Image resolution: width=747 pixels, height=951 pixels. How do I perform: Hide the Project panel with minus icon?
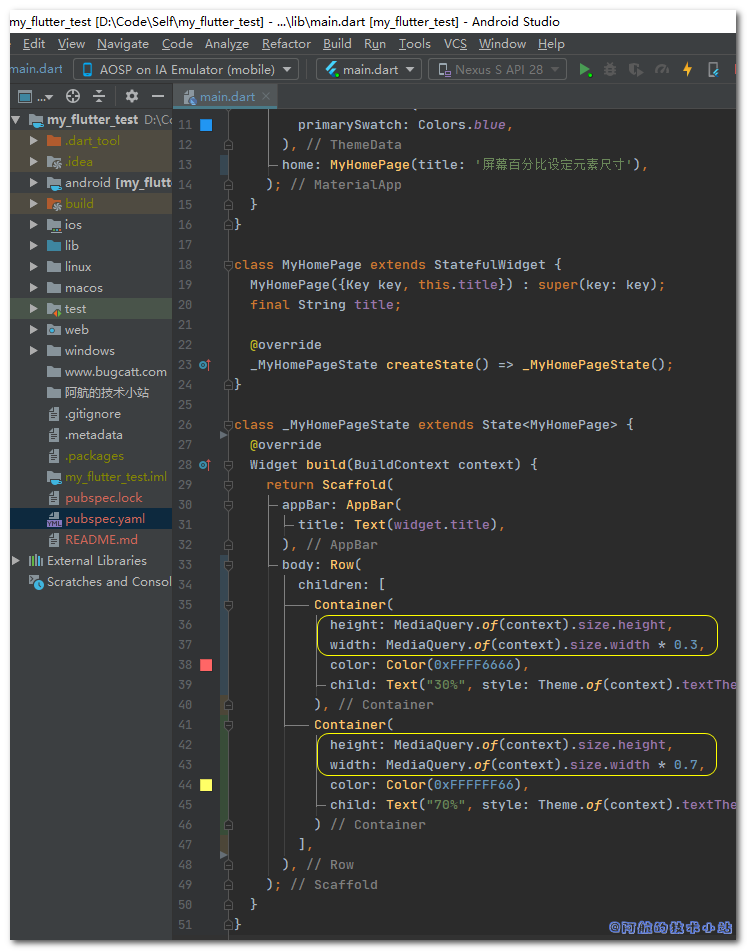click(x=158, y=96)
